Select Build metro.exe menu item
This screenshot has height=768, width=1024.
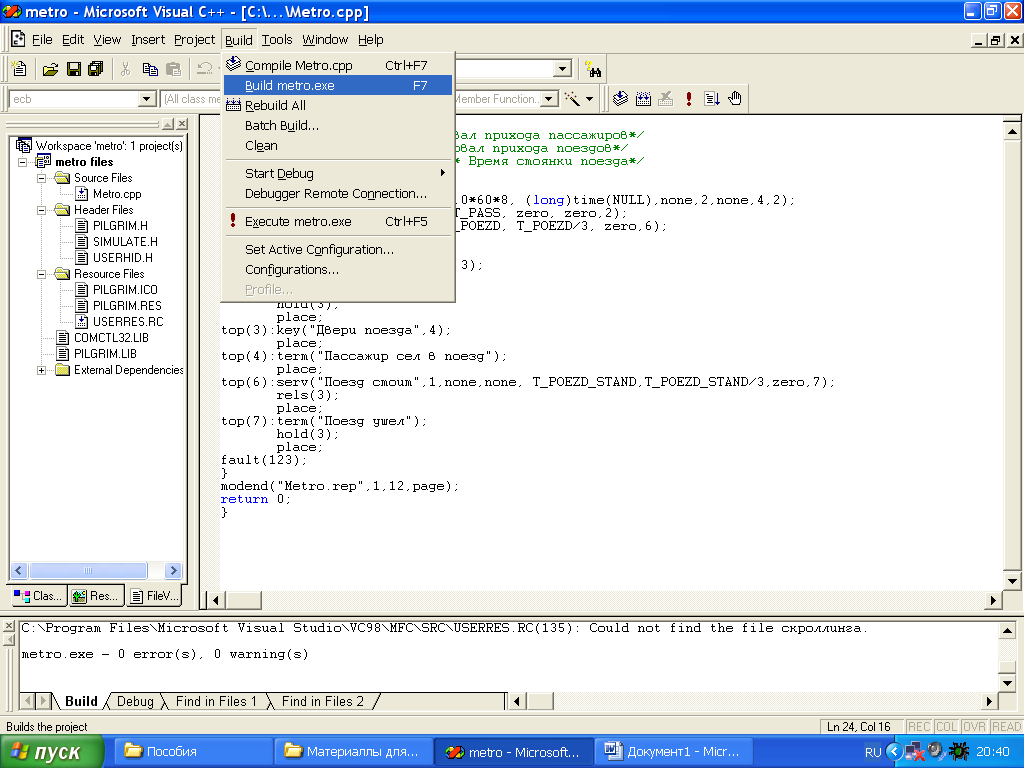point(338,86)
